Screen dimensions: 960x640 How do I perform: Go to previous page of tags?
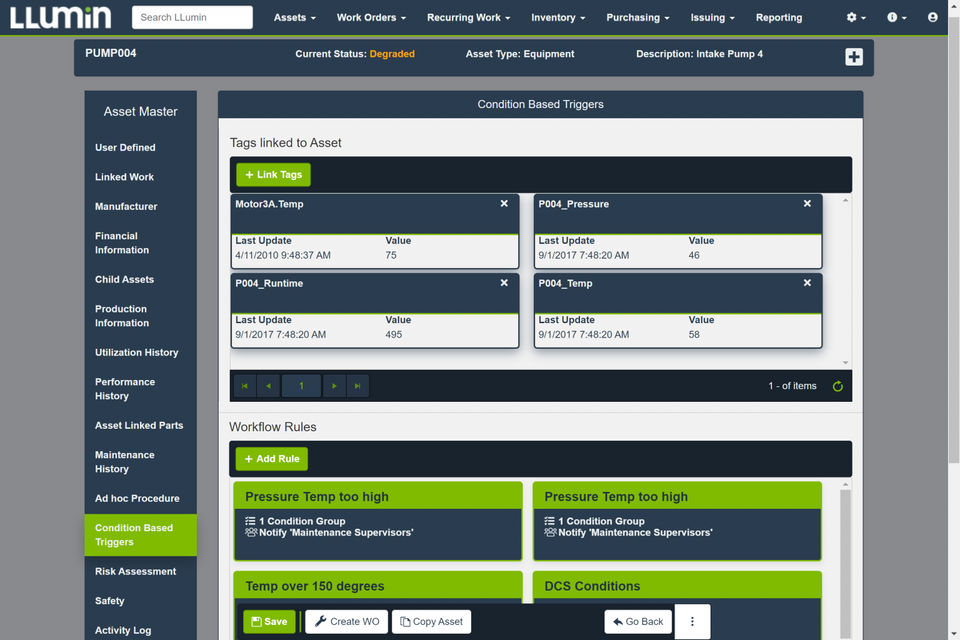(268, 386)
